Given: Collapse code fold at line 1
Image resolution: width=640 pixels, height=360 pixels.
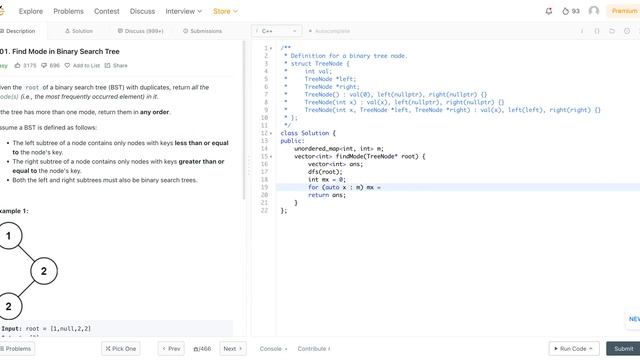Looking at the screenshot, I should [271, 48].
